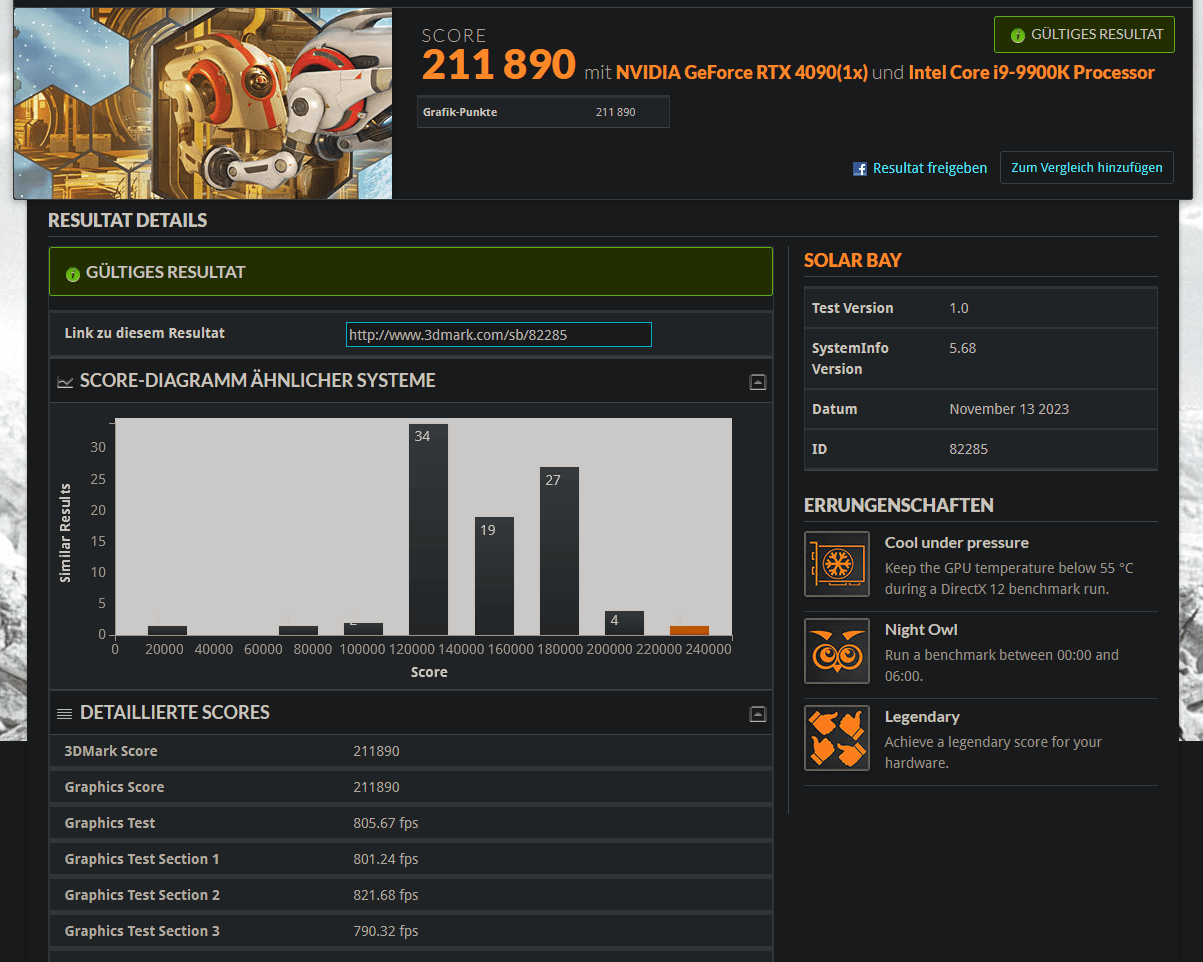Click the orange highlighted histogram bar

click(689, 630)
